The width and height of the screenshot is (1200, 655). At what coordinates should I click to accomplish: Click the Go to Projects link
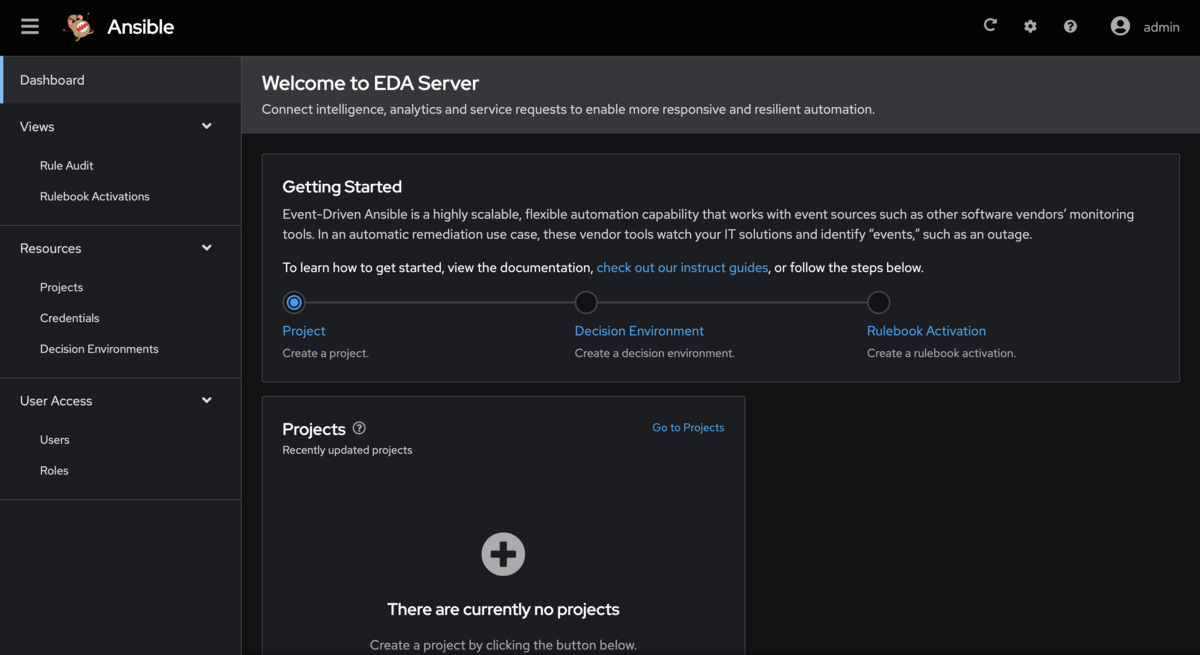pos(688,427)
